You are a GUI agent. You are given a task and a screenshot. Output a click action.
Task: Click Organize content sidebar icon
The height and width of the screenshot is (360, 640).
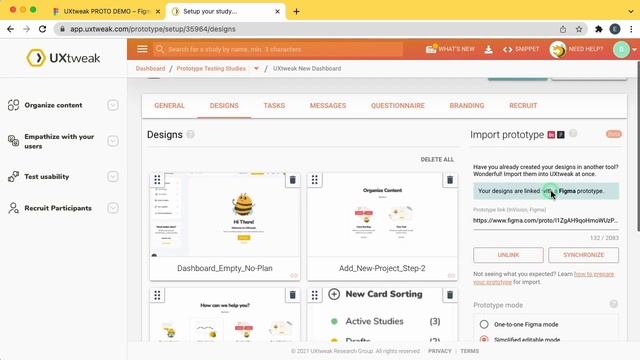point(13,105)
